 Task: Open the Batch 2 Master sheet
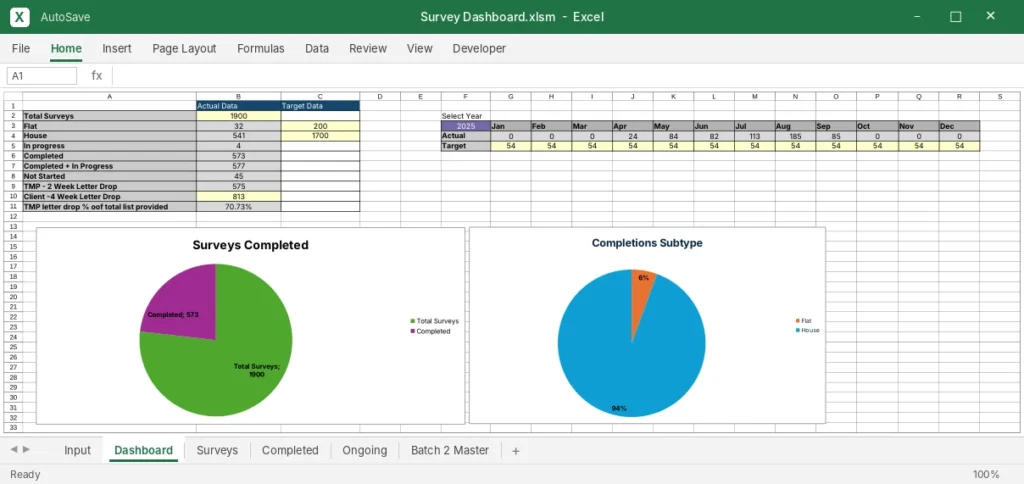click(x=450, y=450)
